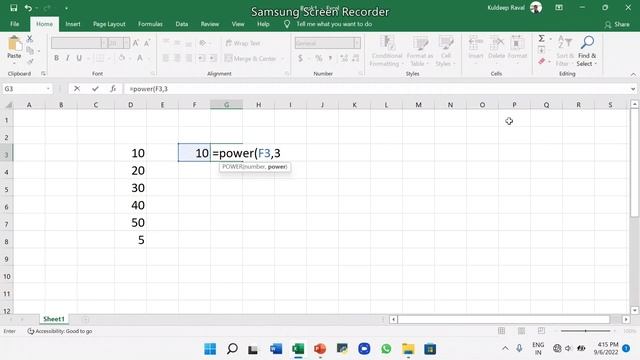Switch to the Insert tab
640x360 pixels.
point(73,24)
